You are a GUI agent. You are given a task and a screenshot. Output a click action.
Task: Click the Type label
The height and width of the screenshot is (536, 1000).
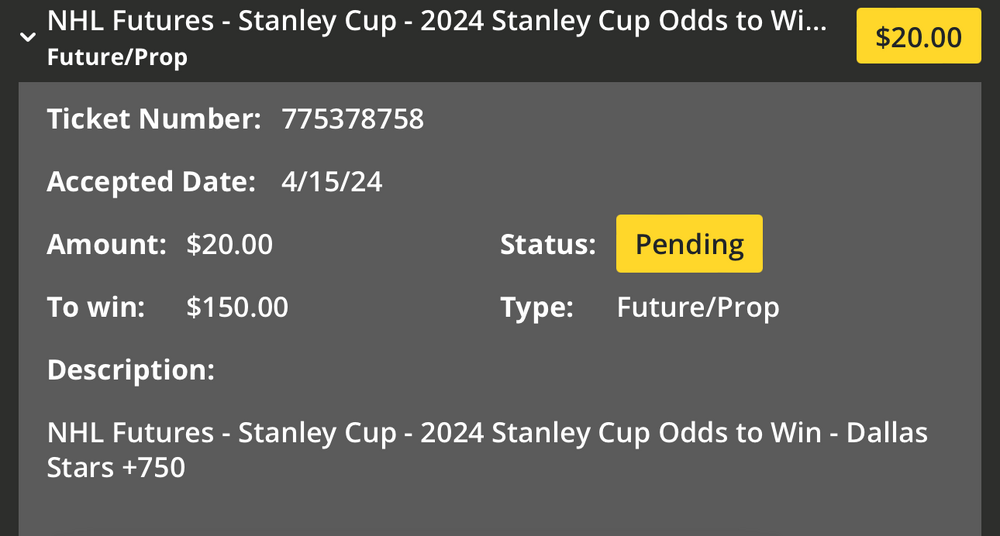pyautogui.click(x=537, y=307)
